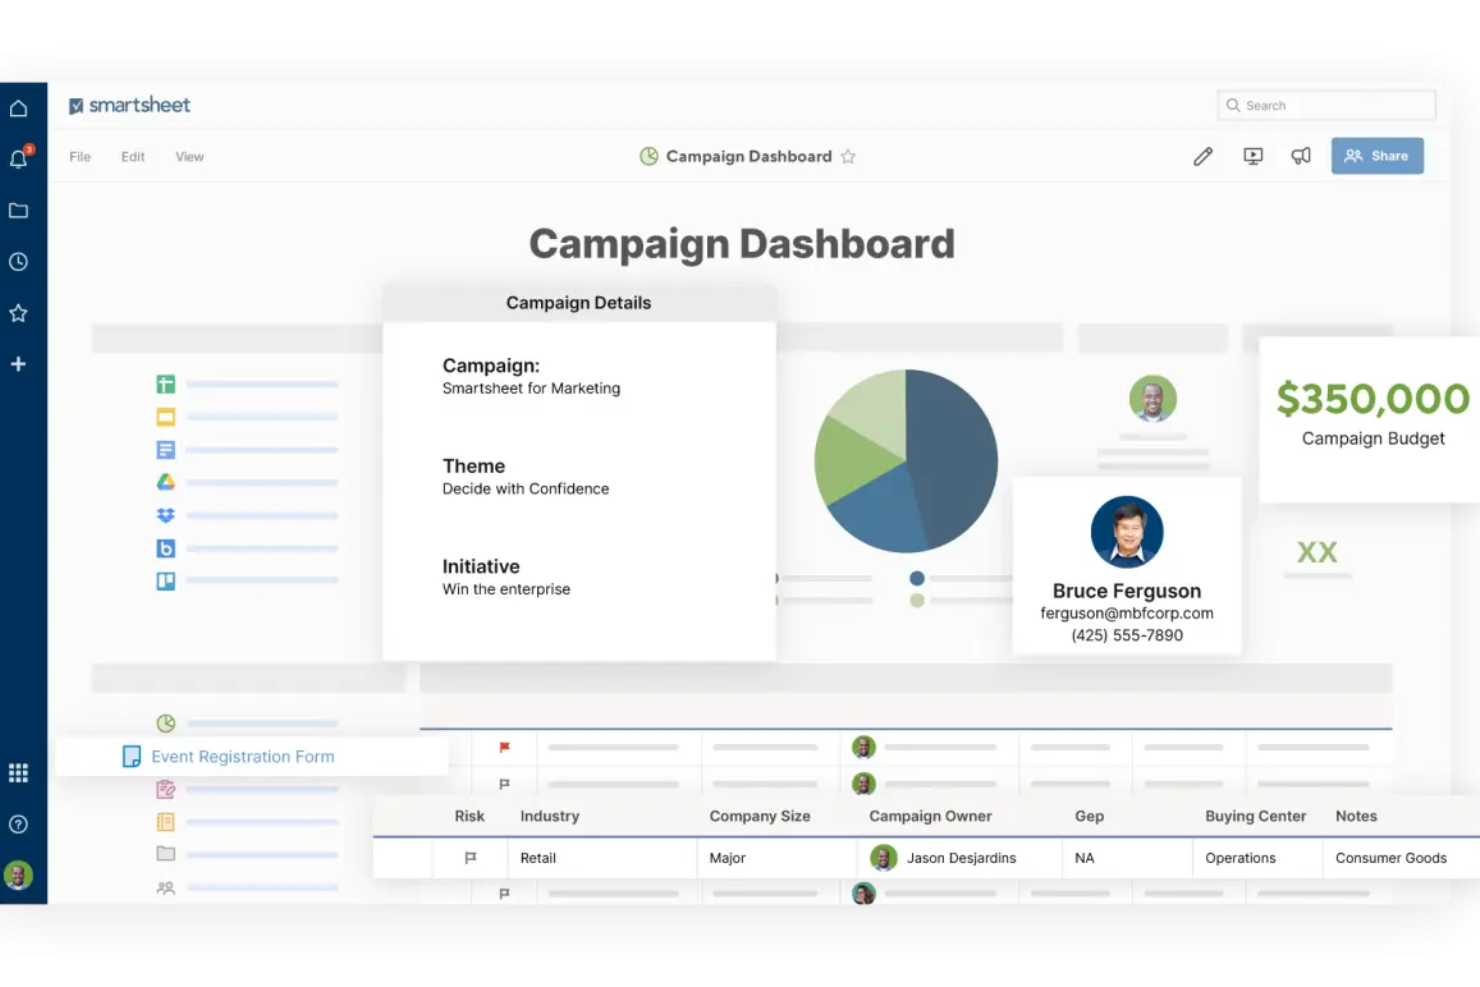
Task: Click the presentation mode icon
Action: tap(1253, 156)
